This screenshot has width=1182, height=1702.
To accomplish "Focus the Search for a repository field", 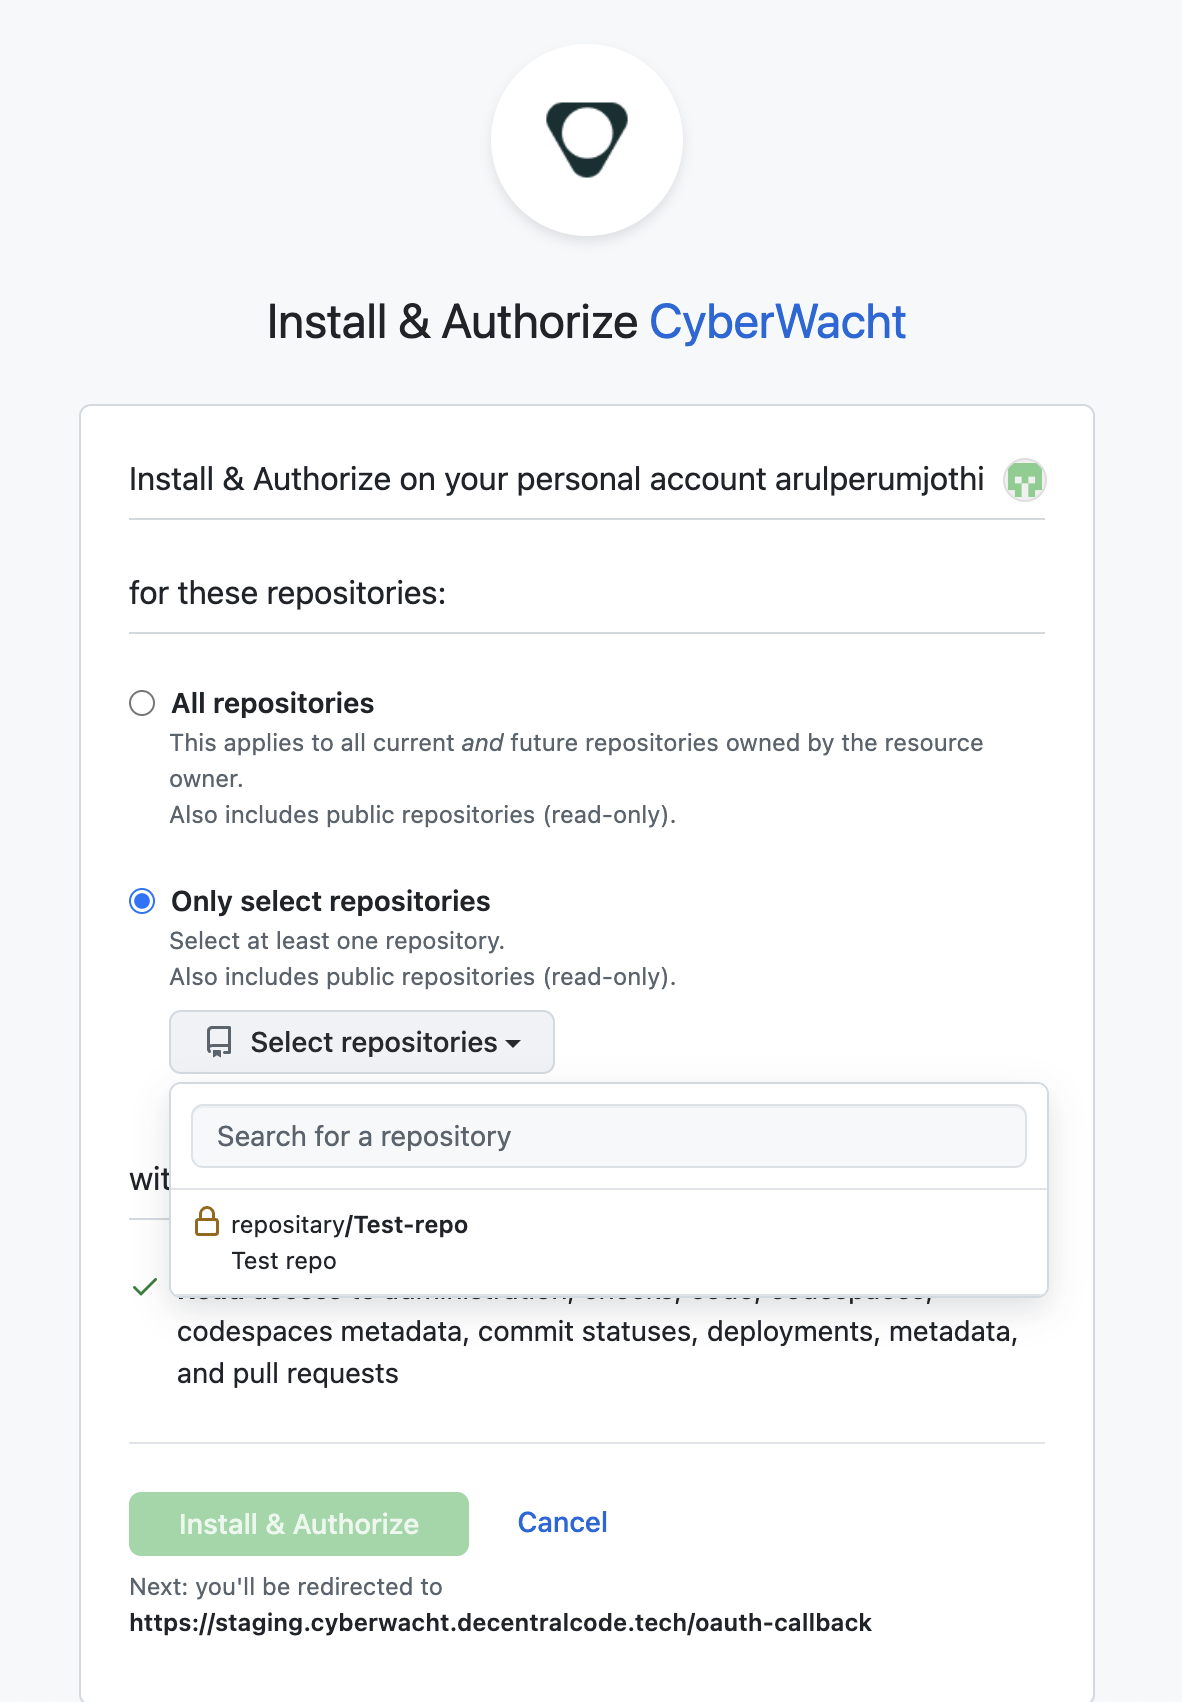I will [608, 1136].
